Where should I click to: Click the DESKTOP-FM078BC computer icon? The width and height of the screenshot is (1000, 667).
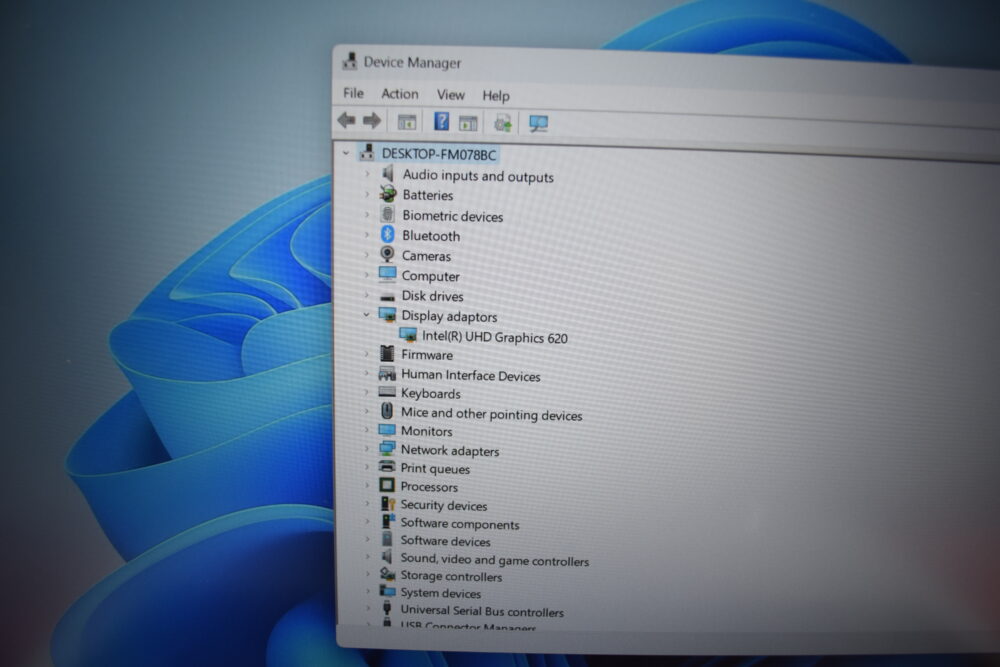[x=367, y=152]
